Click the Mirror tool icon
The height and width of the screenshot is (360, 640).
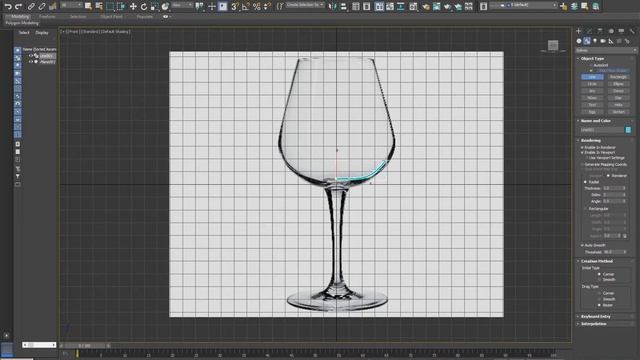point(333,7)
